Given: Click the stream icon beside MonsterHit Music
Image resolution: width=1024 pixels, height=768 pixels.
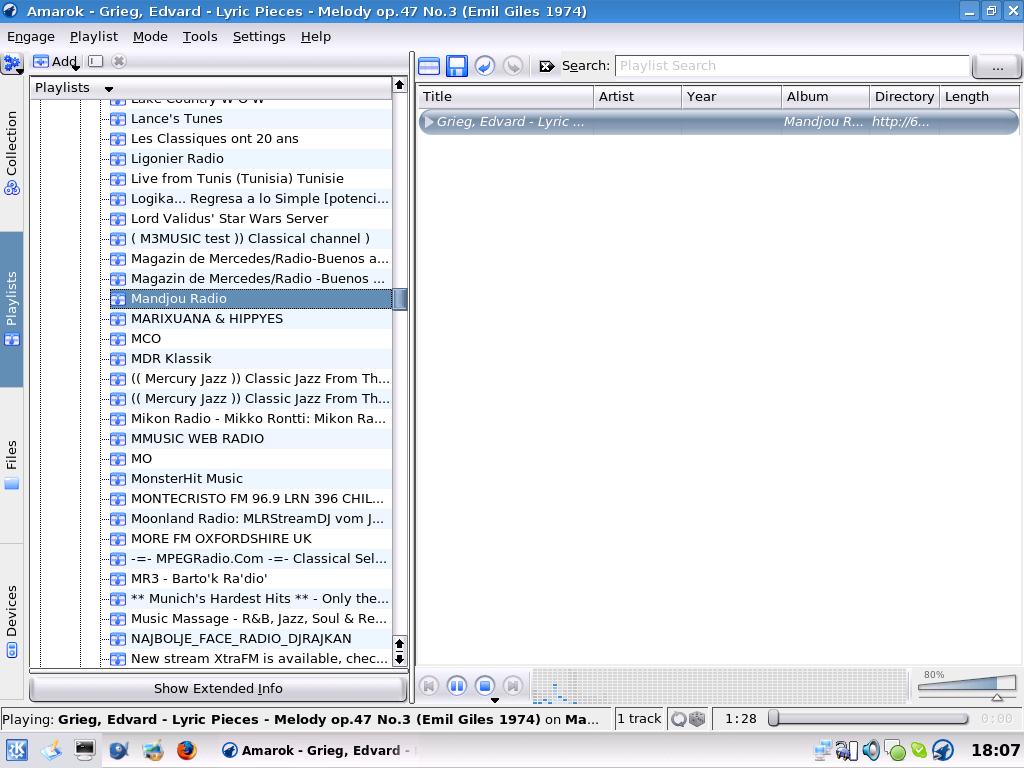Looking at the screenshot, I should point(118,479).
